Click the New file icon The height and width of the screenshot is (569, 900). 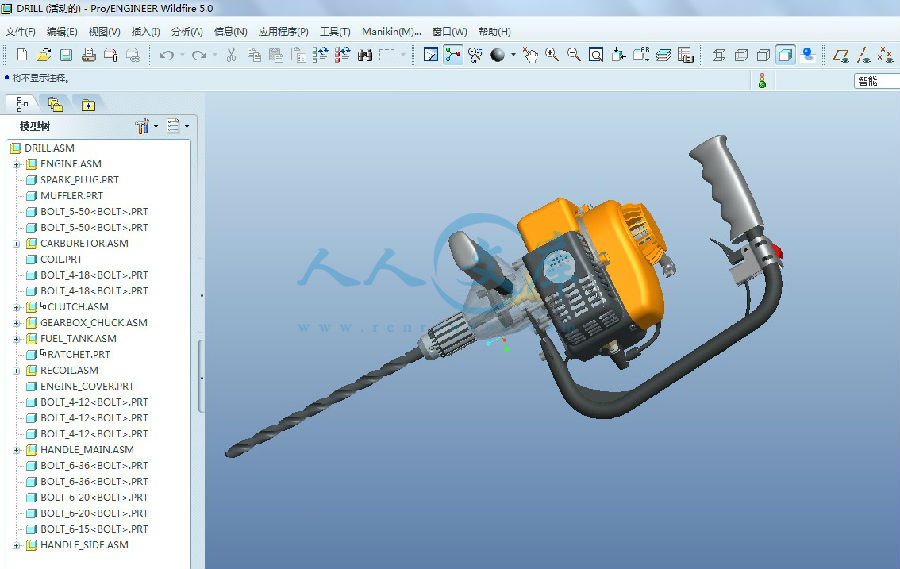pos(21,55)
